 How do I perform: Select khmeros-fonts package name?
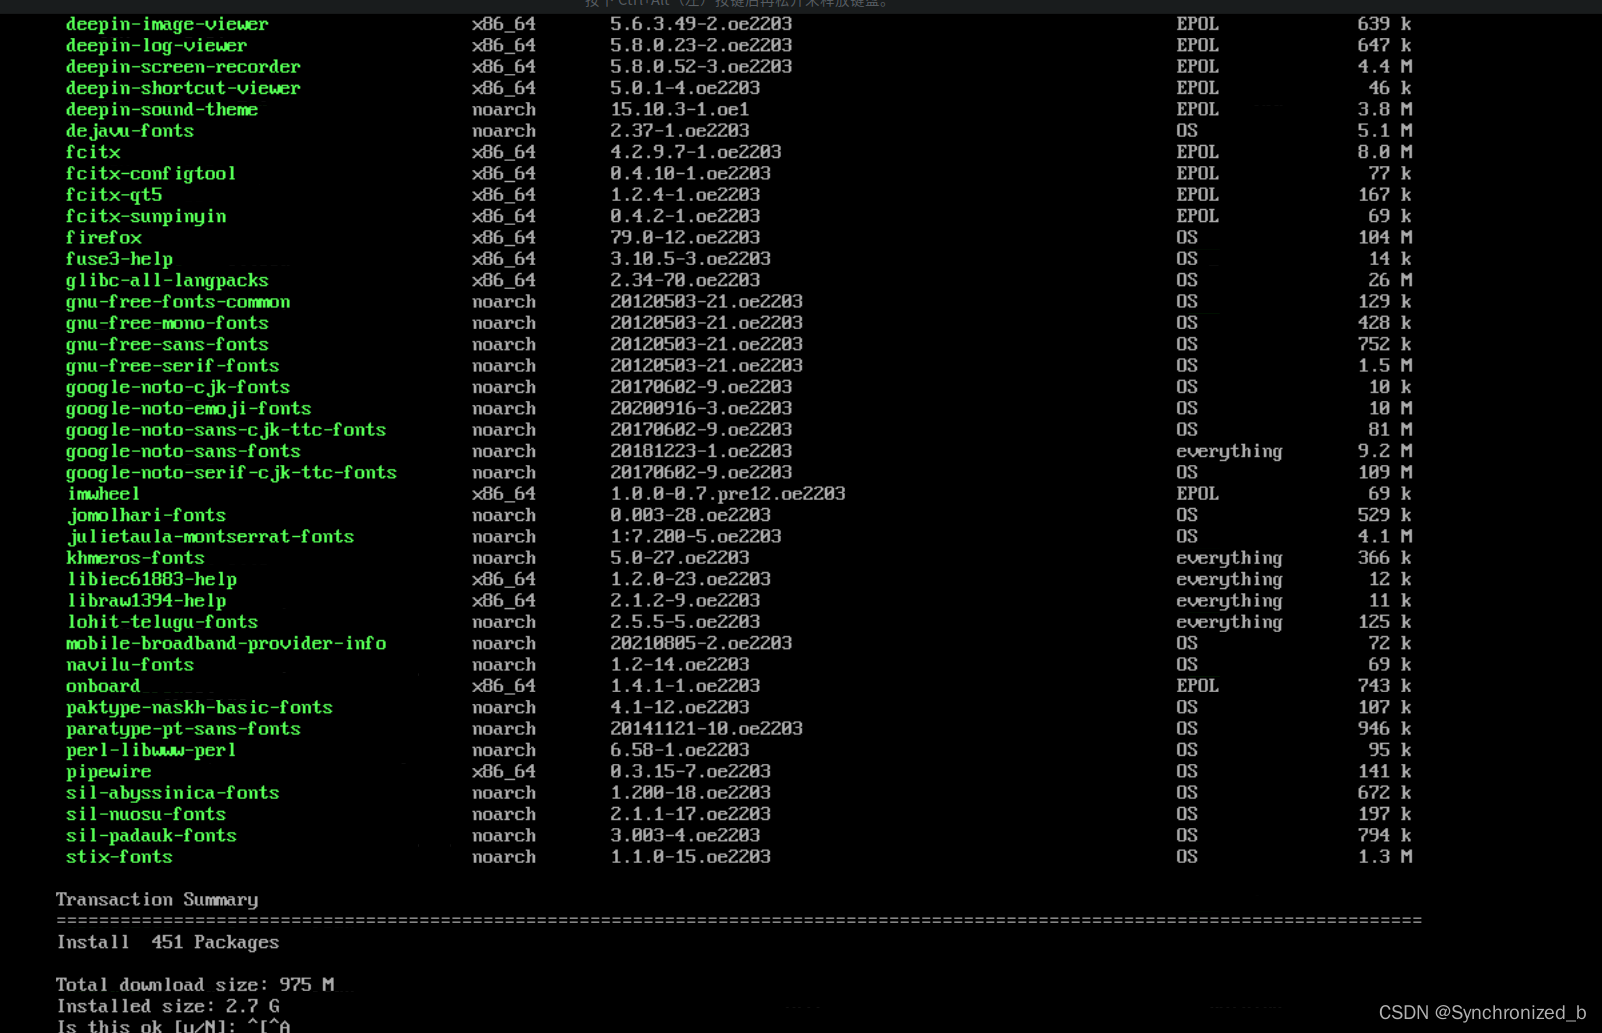136,558
